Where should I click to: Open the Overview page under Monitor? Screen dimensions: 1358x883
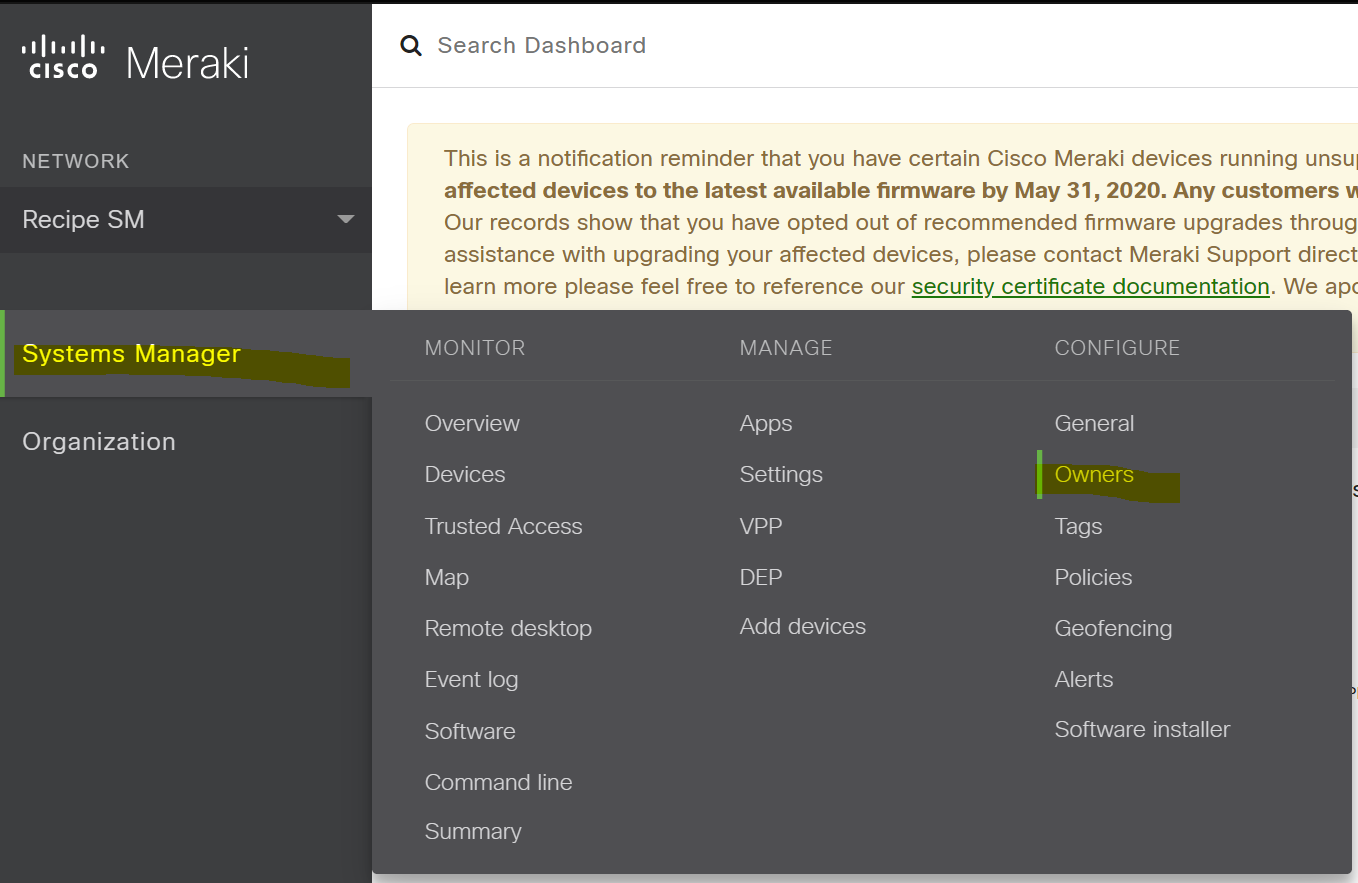[472, 423]
